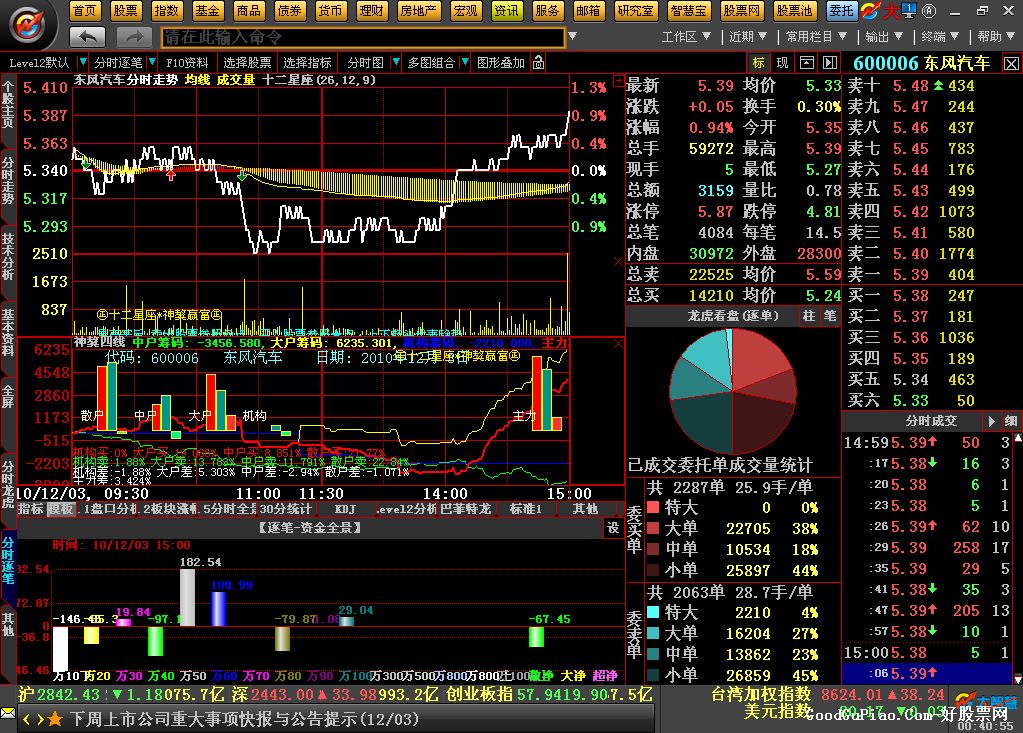Select the 巴菲特龙 tab

tap(465, 509)
